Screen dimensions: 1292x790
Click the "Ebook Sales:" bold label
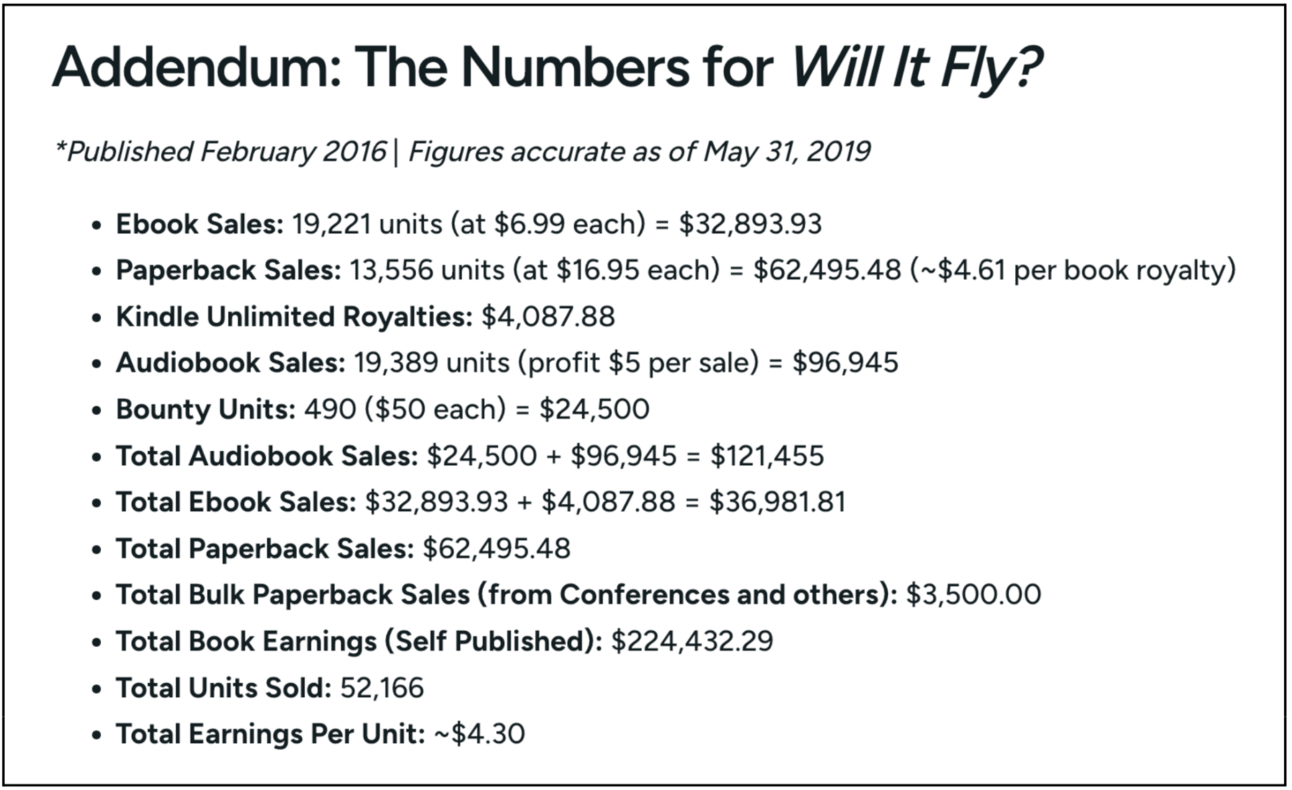(200, 224)
